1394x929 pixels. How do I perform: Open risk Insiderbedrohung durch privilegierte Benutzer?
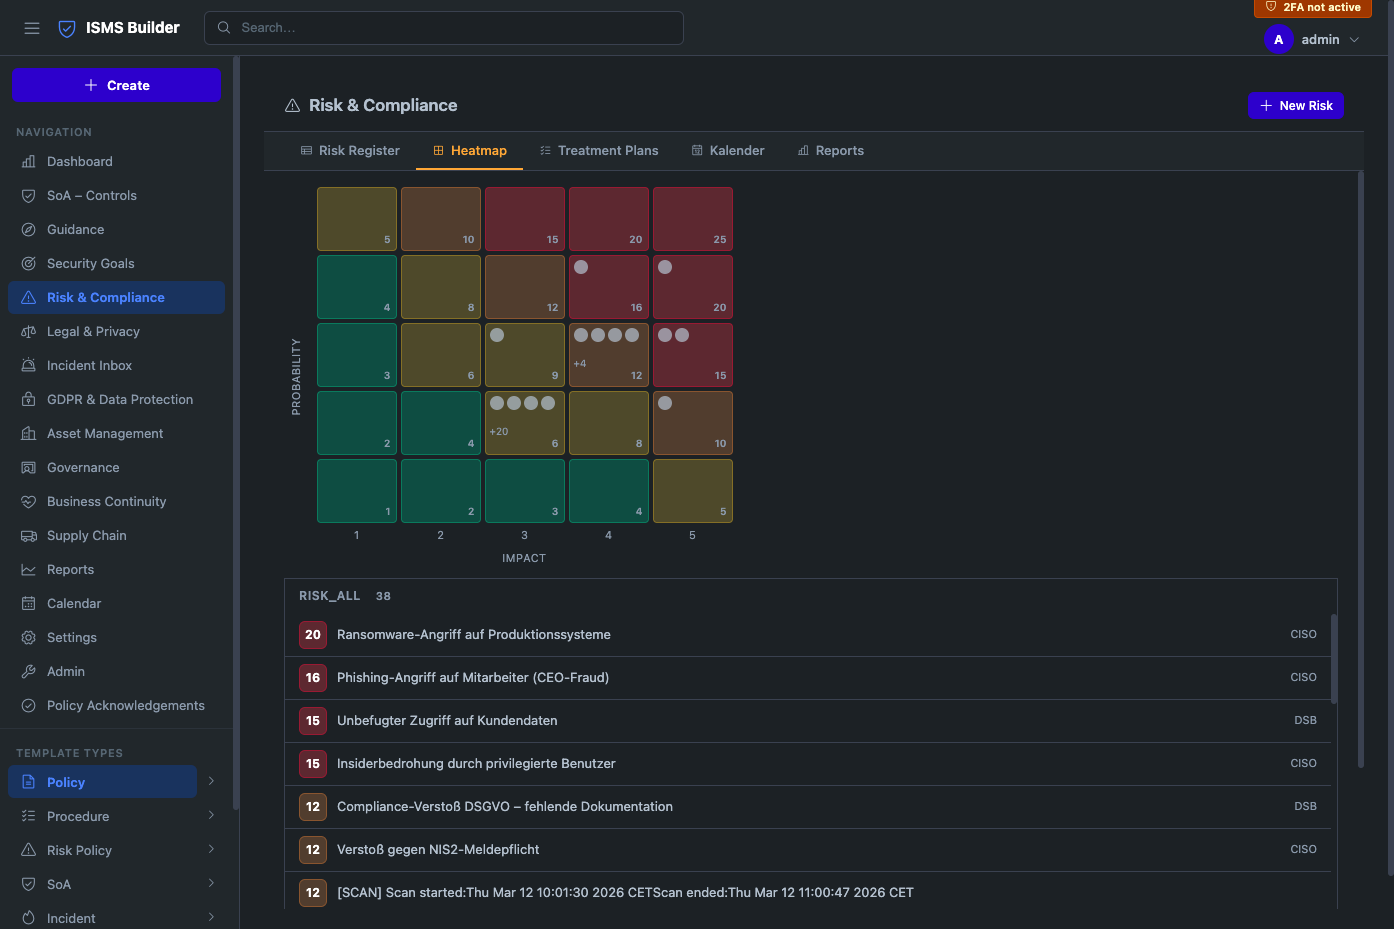(x=808, y=764)
